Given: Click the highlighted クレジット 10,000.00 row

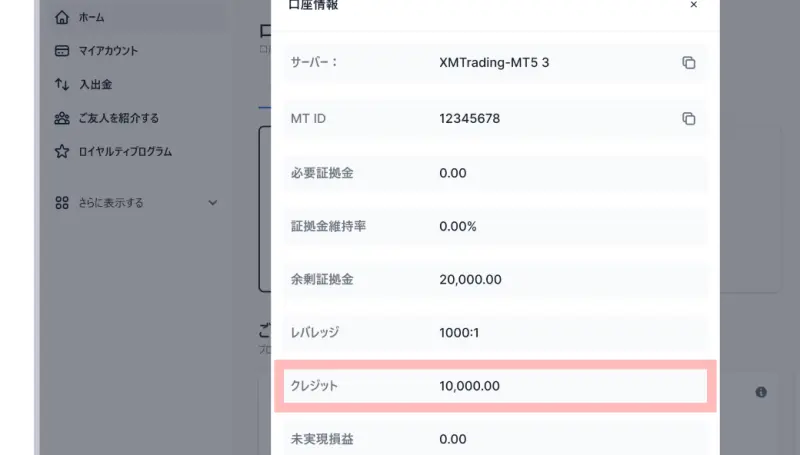Looking at the screenshot, I should 495,386.
